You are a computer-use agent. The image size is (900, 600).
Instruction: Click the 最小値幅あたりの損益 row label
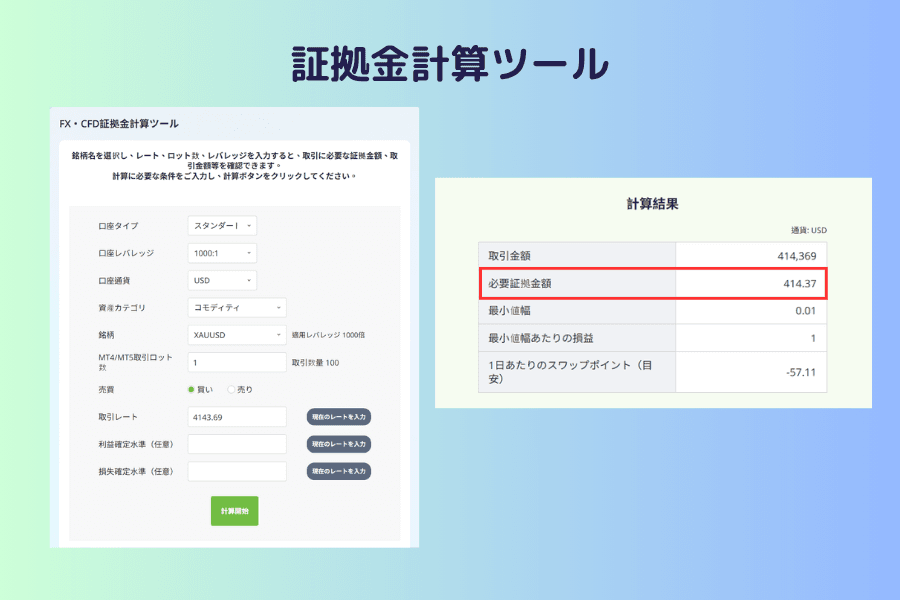pyautogui.click(x=541, y=338)
